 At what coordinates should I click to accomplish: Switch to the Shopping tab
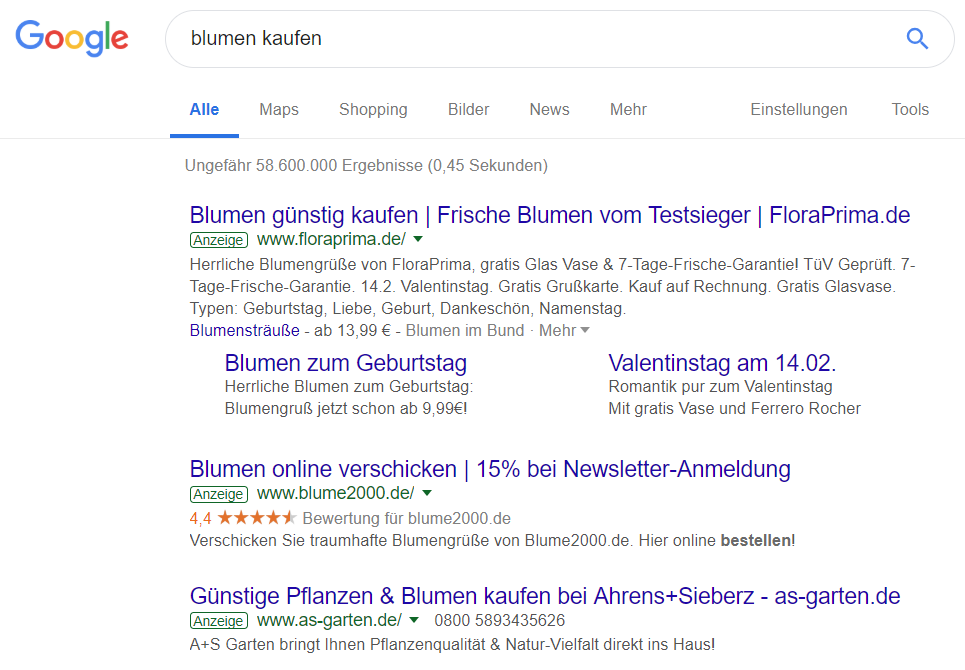pyautogui.click(x=373, y=109)
